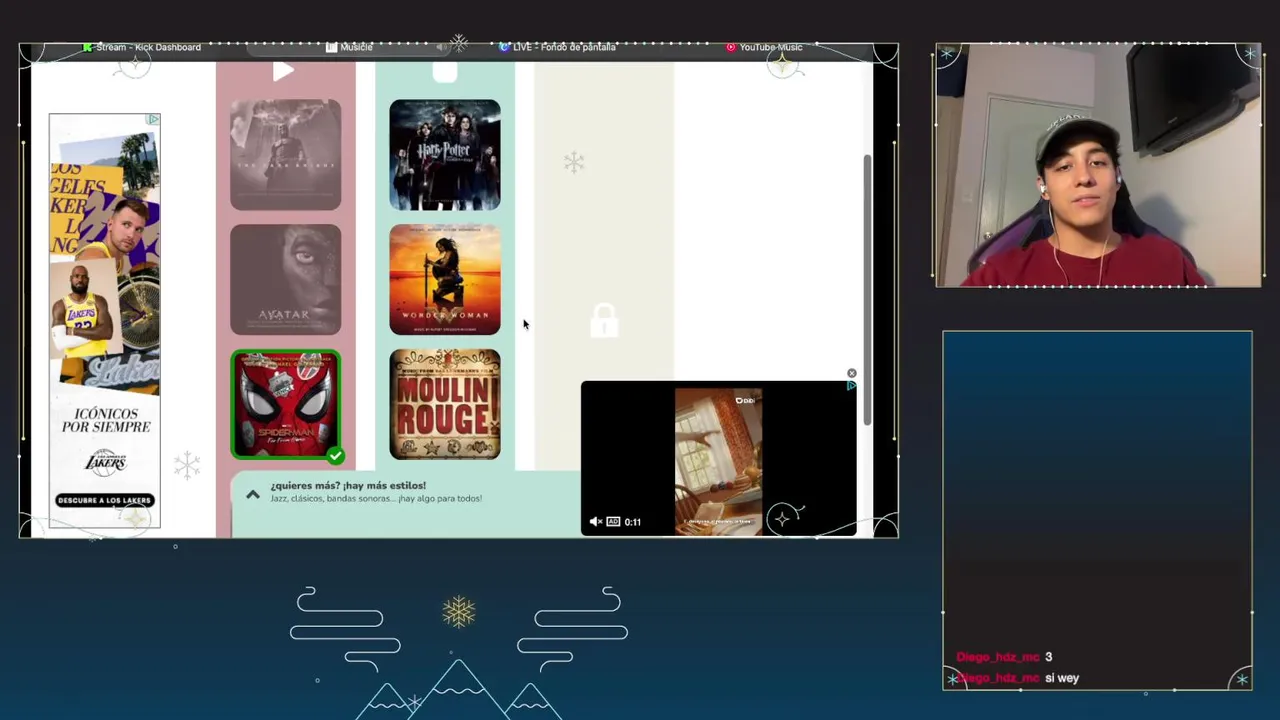Choose the Harry Potter soundtrack cover
1280x720 pixels.
click(445, 155)
